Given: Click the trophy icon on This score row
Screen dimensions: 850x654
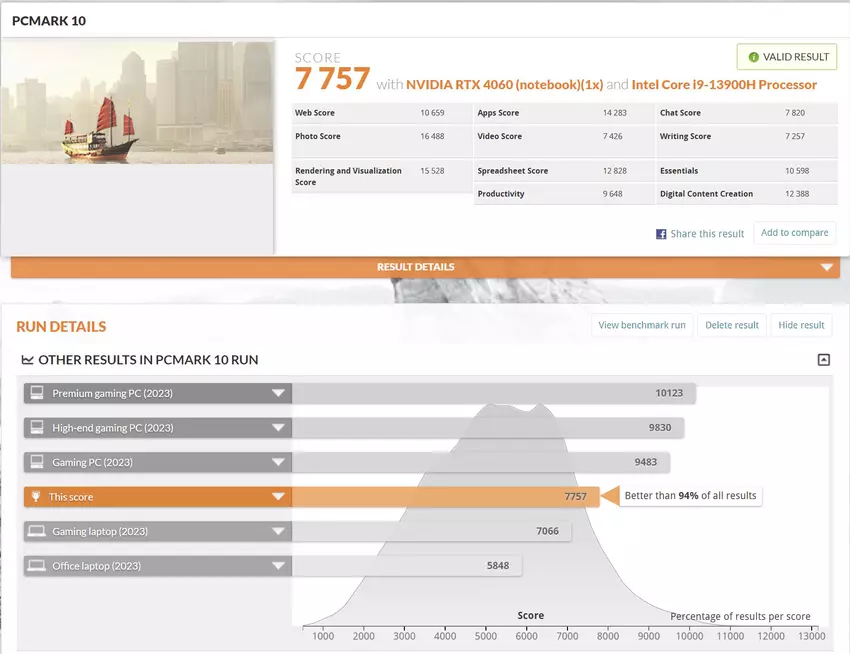Looking at the screenshot, I should point(36,497).
